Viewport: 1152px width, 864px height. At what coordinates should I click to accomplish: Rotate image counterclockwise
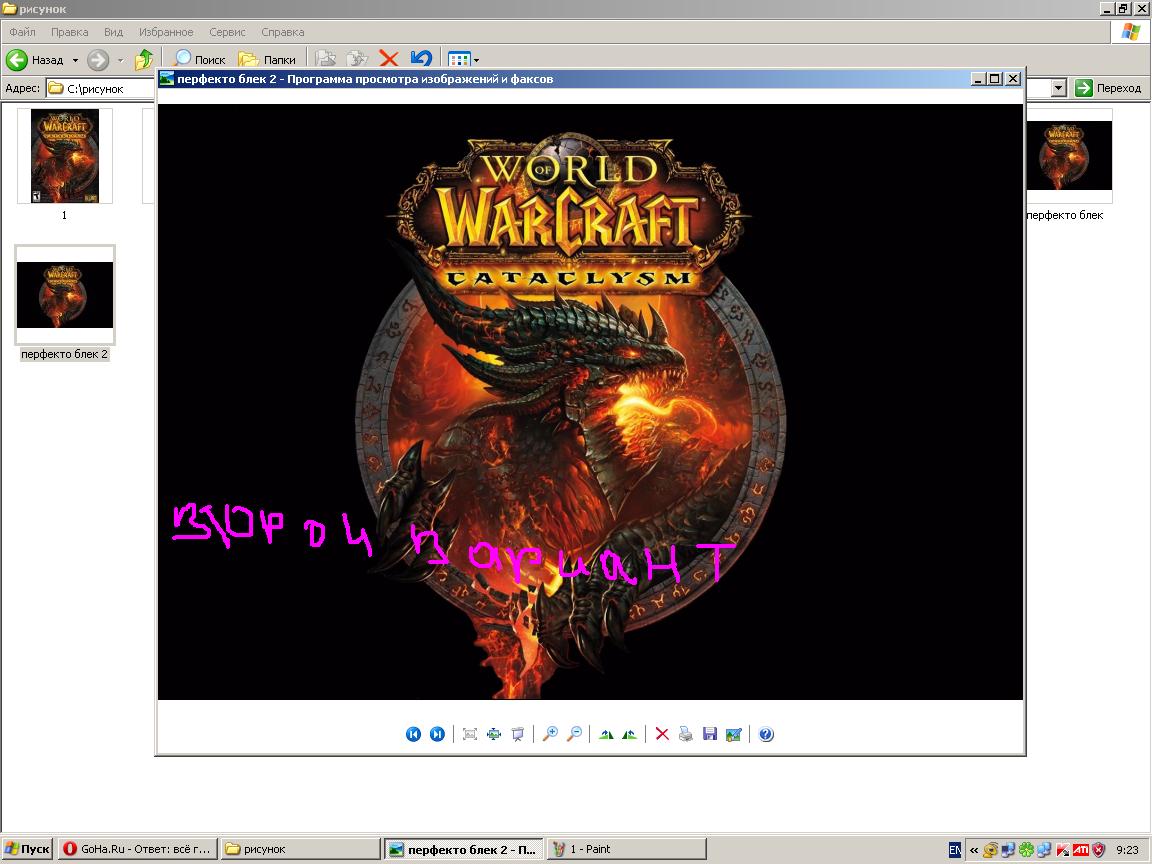630,734
